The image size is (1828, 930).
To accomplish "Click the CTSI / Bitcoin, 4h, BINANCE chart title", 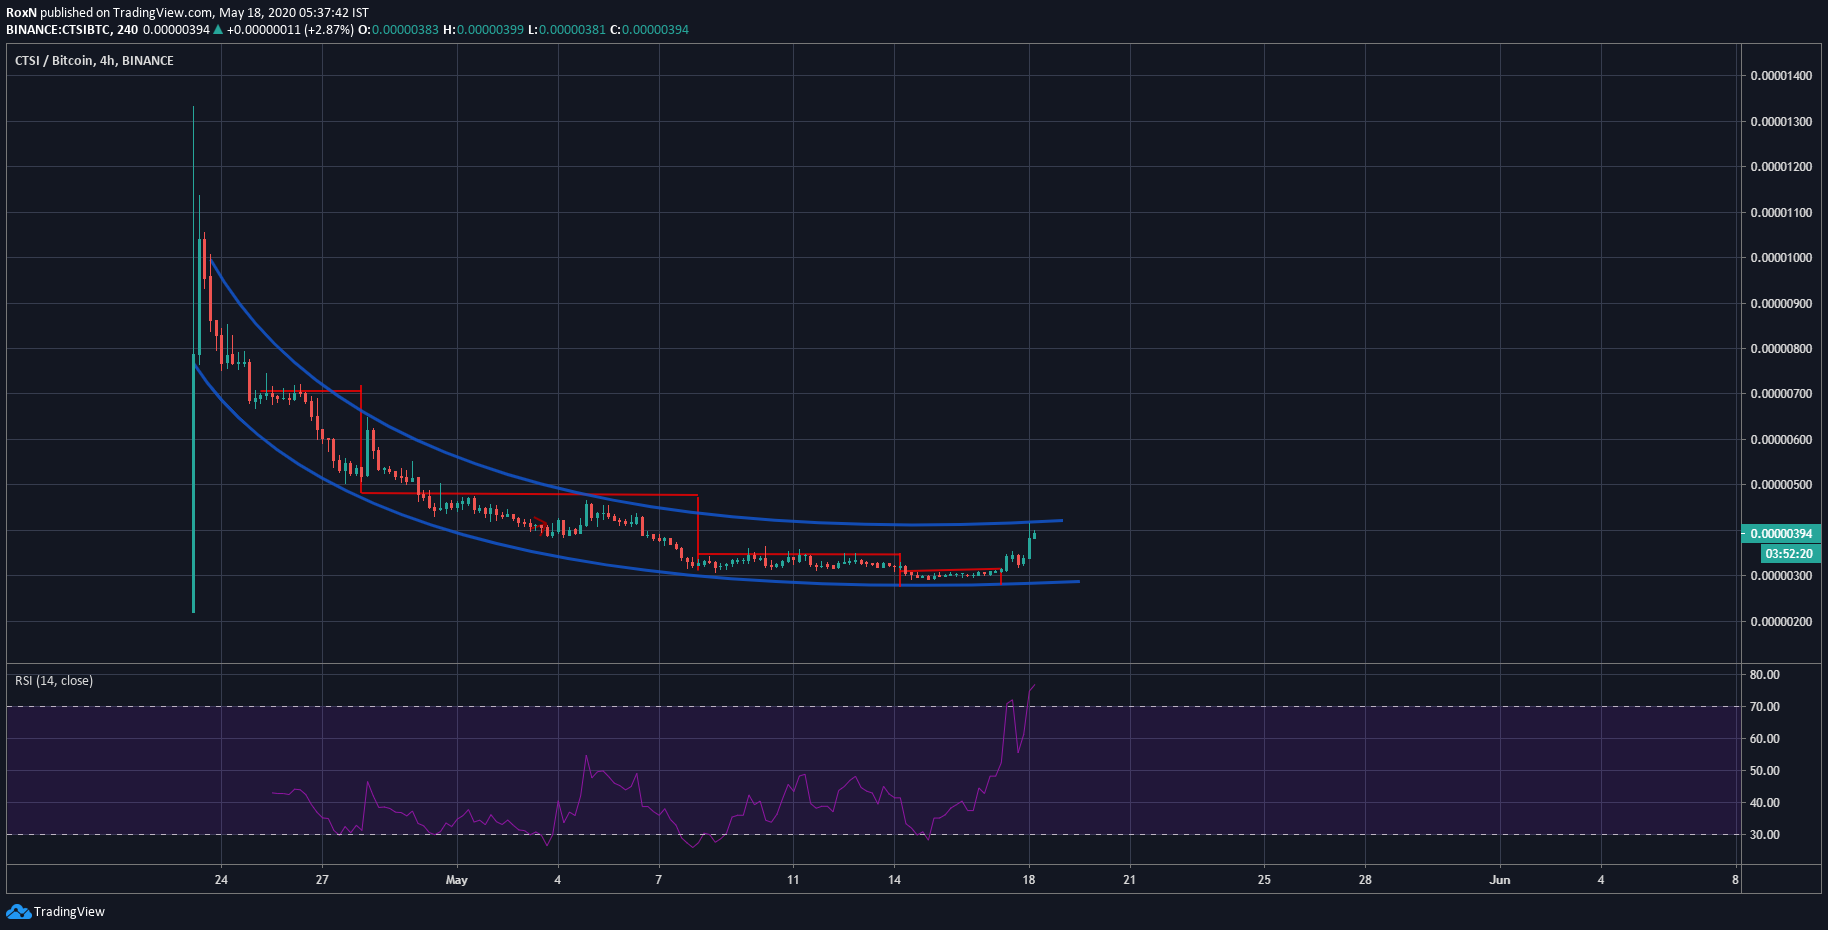I will pyautogui.click(x=94, y=61).
